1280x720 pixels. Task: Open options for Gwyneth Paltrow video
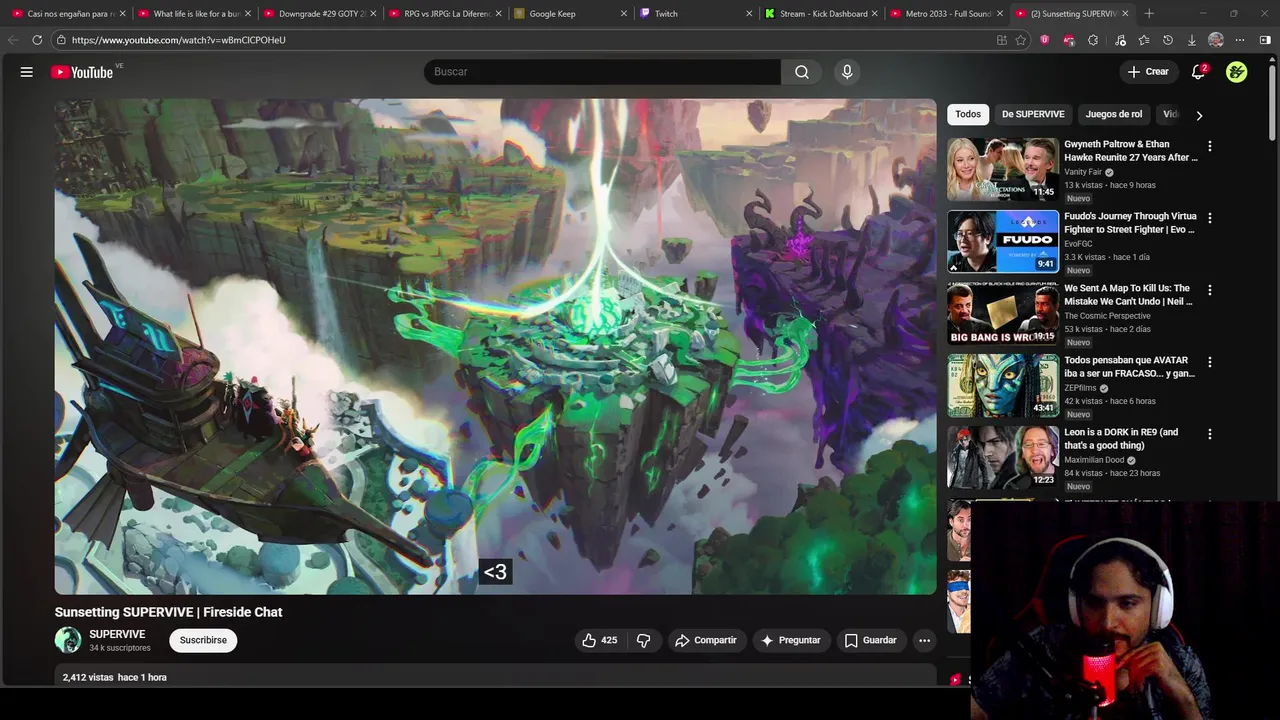tap(1209, 146)
